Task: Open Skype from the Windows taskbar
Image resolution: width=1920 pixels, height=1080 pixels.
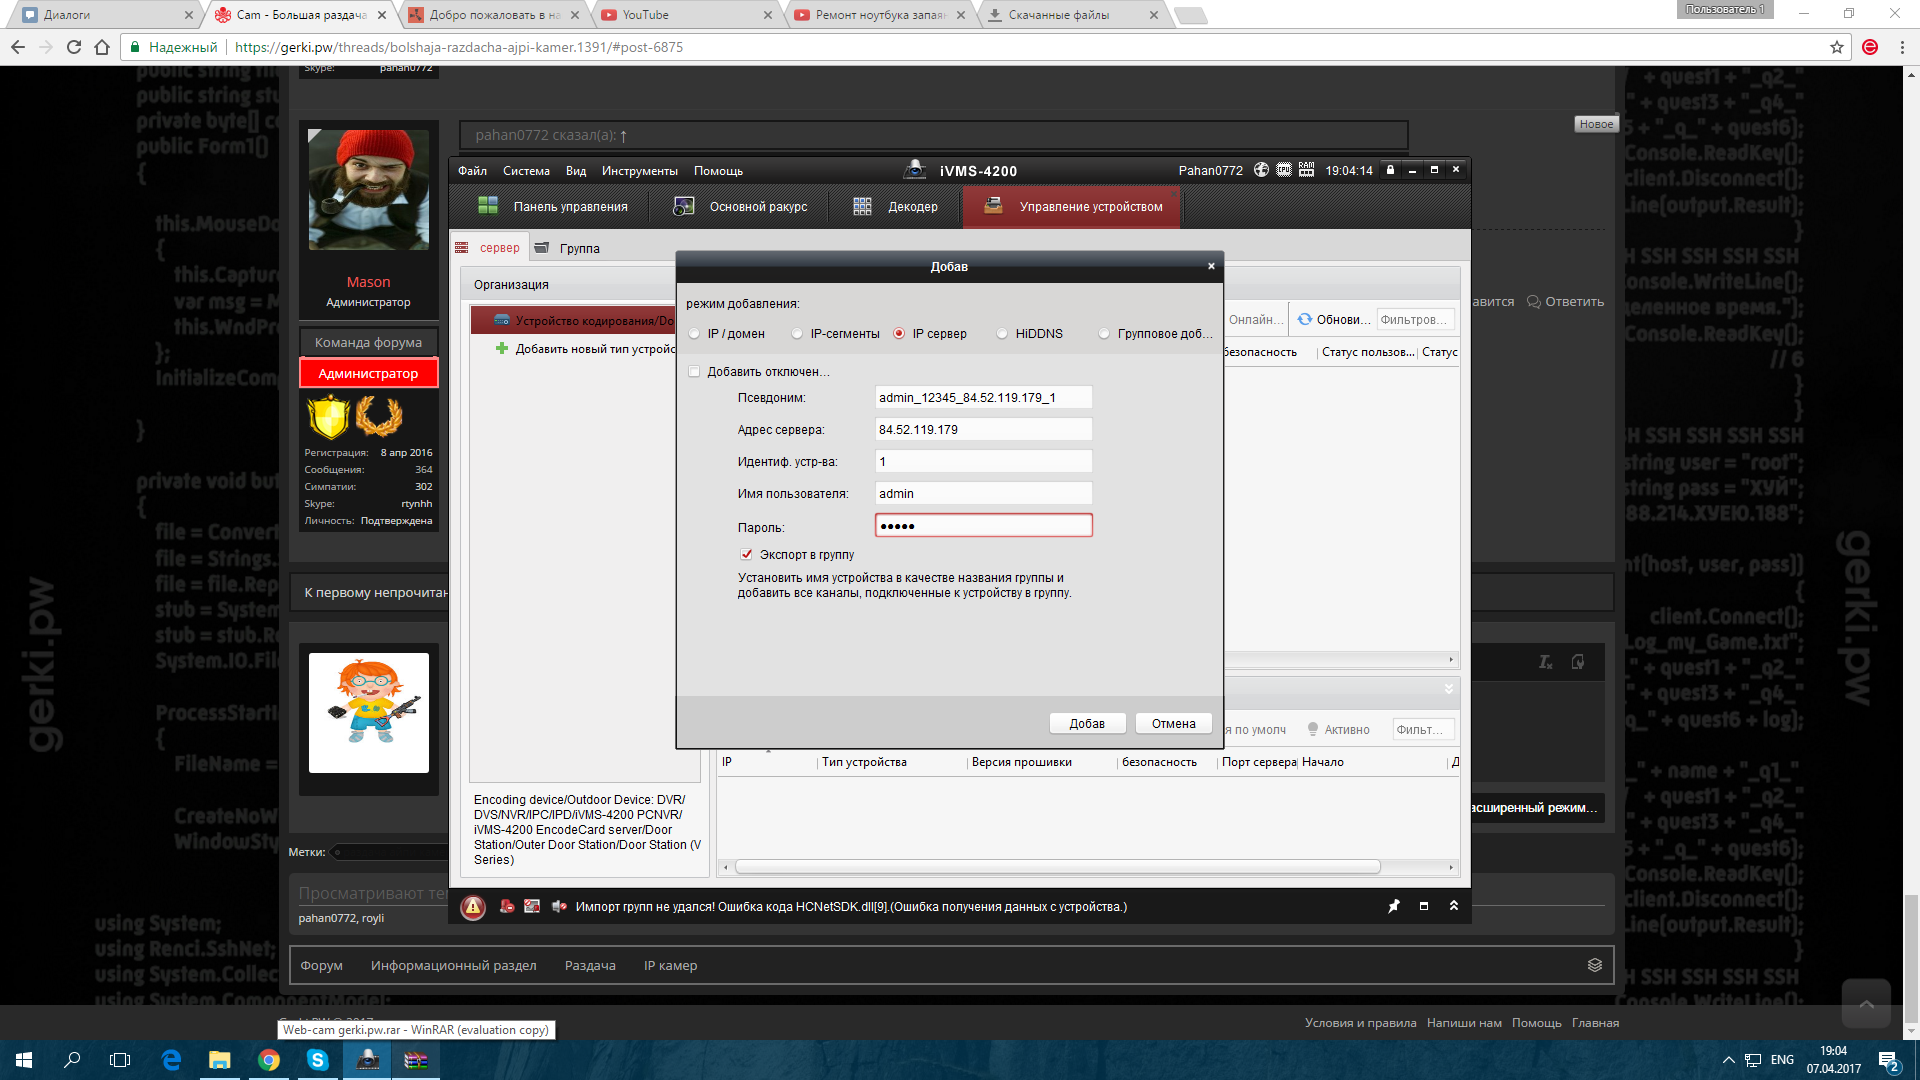Action: click(317, 1060)
